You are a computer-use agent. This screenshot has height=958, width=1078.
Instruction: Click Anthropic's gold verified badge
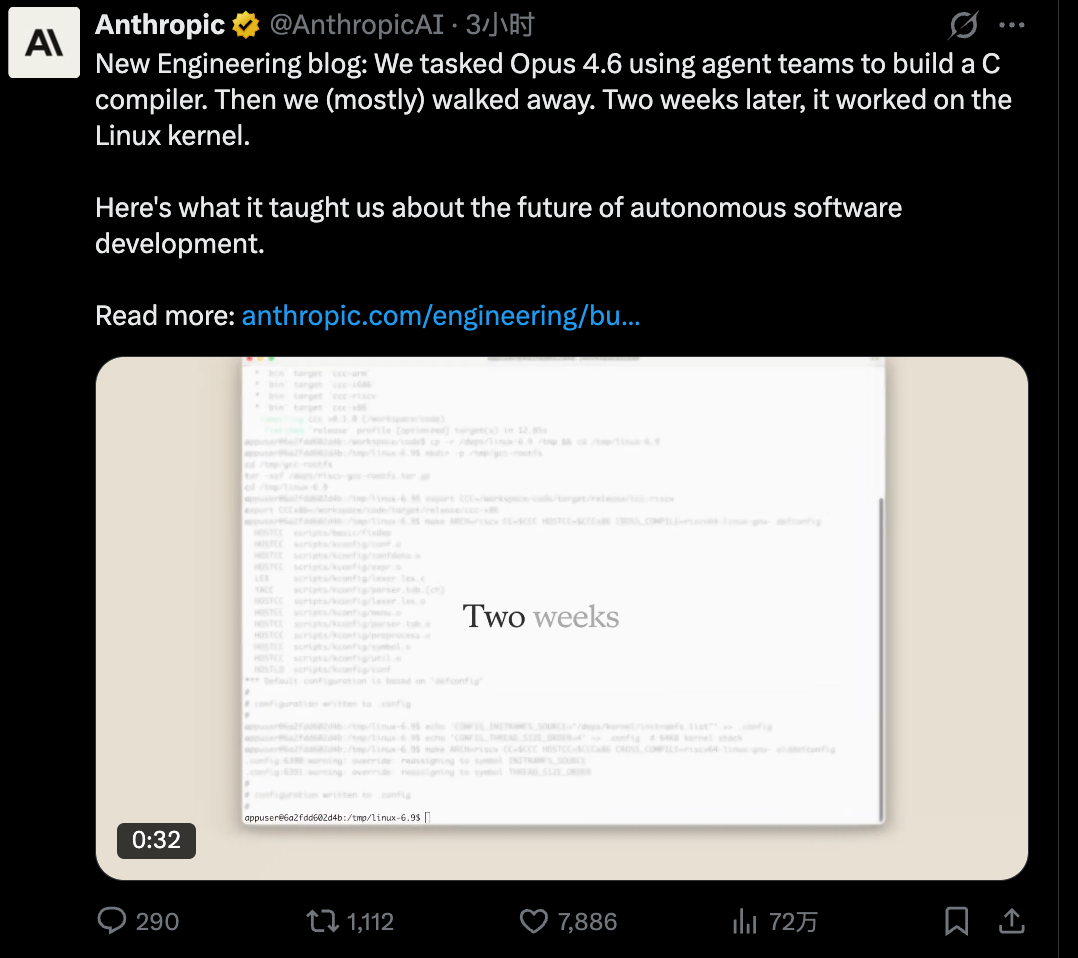[245, 24]
